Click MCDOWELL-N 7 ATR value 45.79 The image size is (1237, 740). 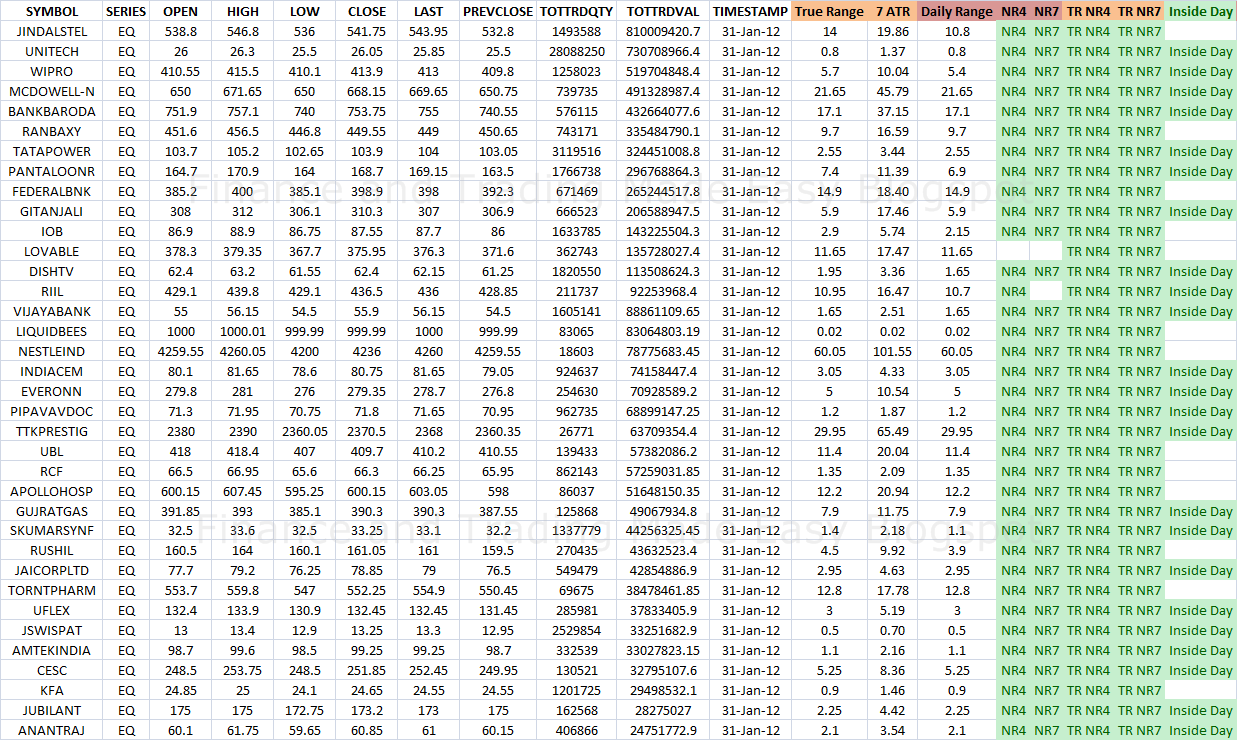click(892, 92)
